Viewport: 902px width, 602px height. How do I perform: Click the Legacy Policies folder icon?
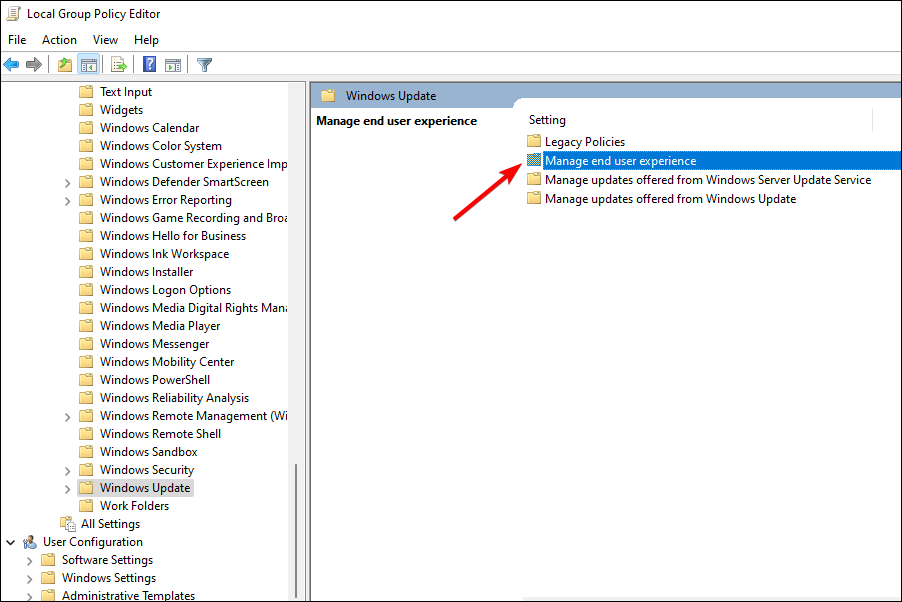534,141
